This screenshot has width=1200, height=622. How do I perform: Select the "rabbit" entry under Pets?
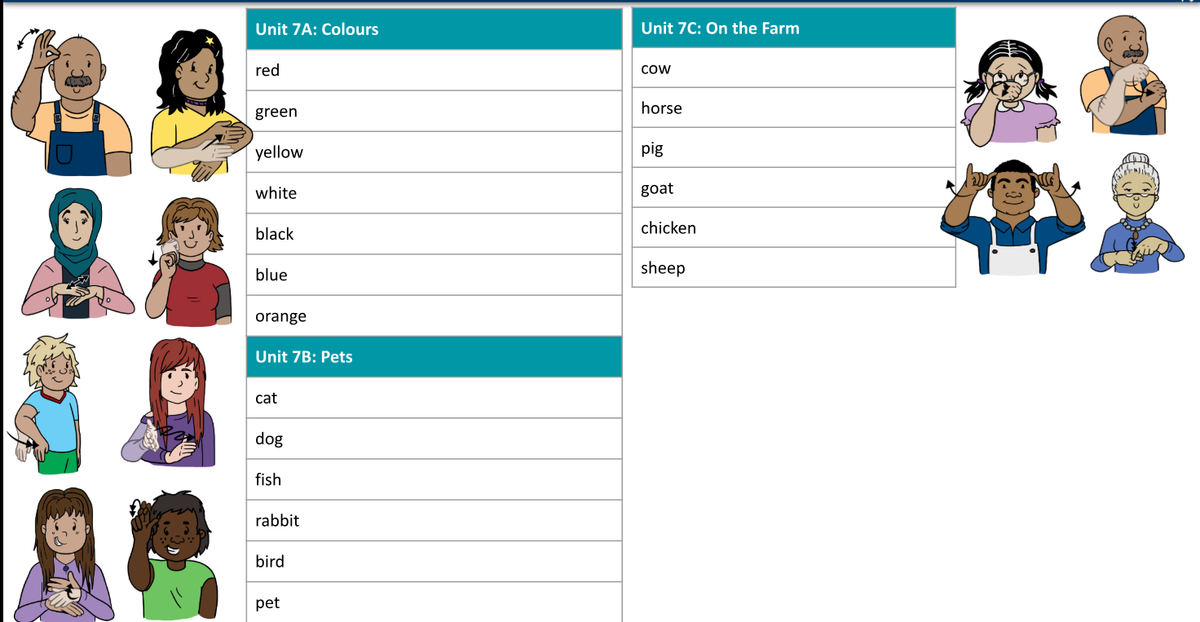tap(277, 520)
